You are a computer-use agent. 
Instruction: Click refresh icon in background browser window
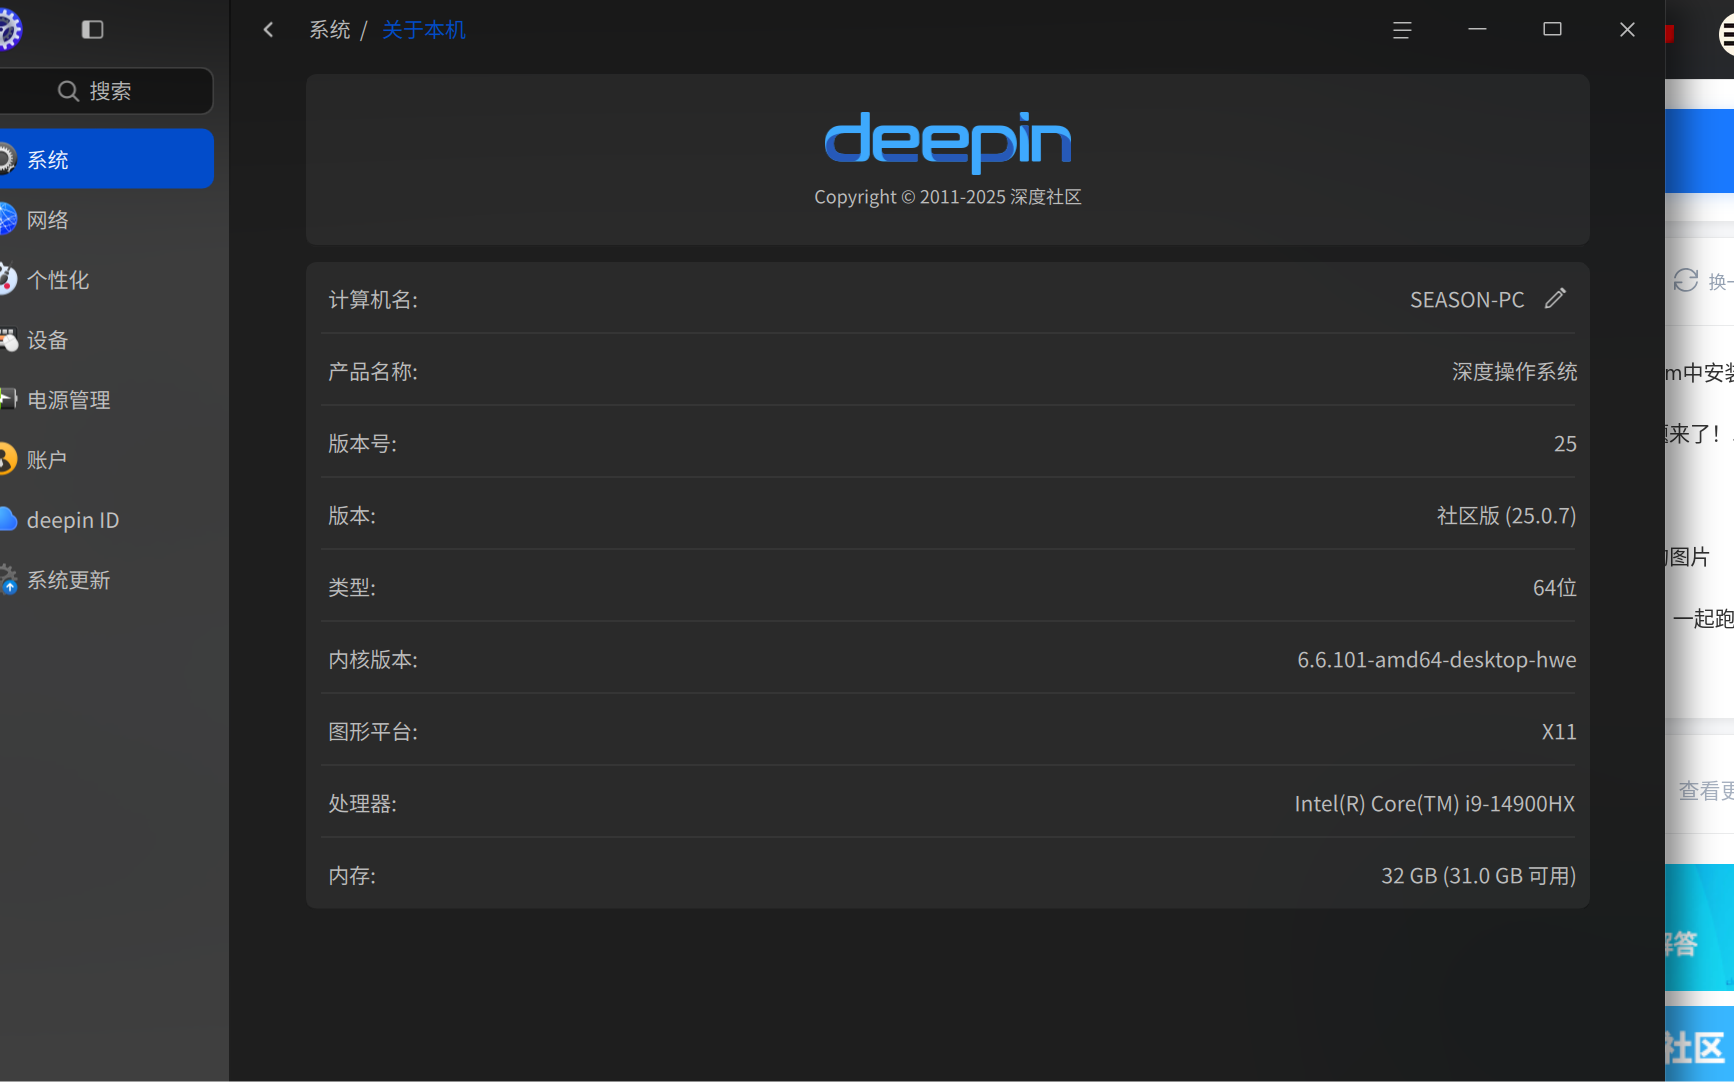(x=1686, y=281)
